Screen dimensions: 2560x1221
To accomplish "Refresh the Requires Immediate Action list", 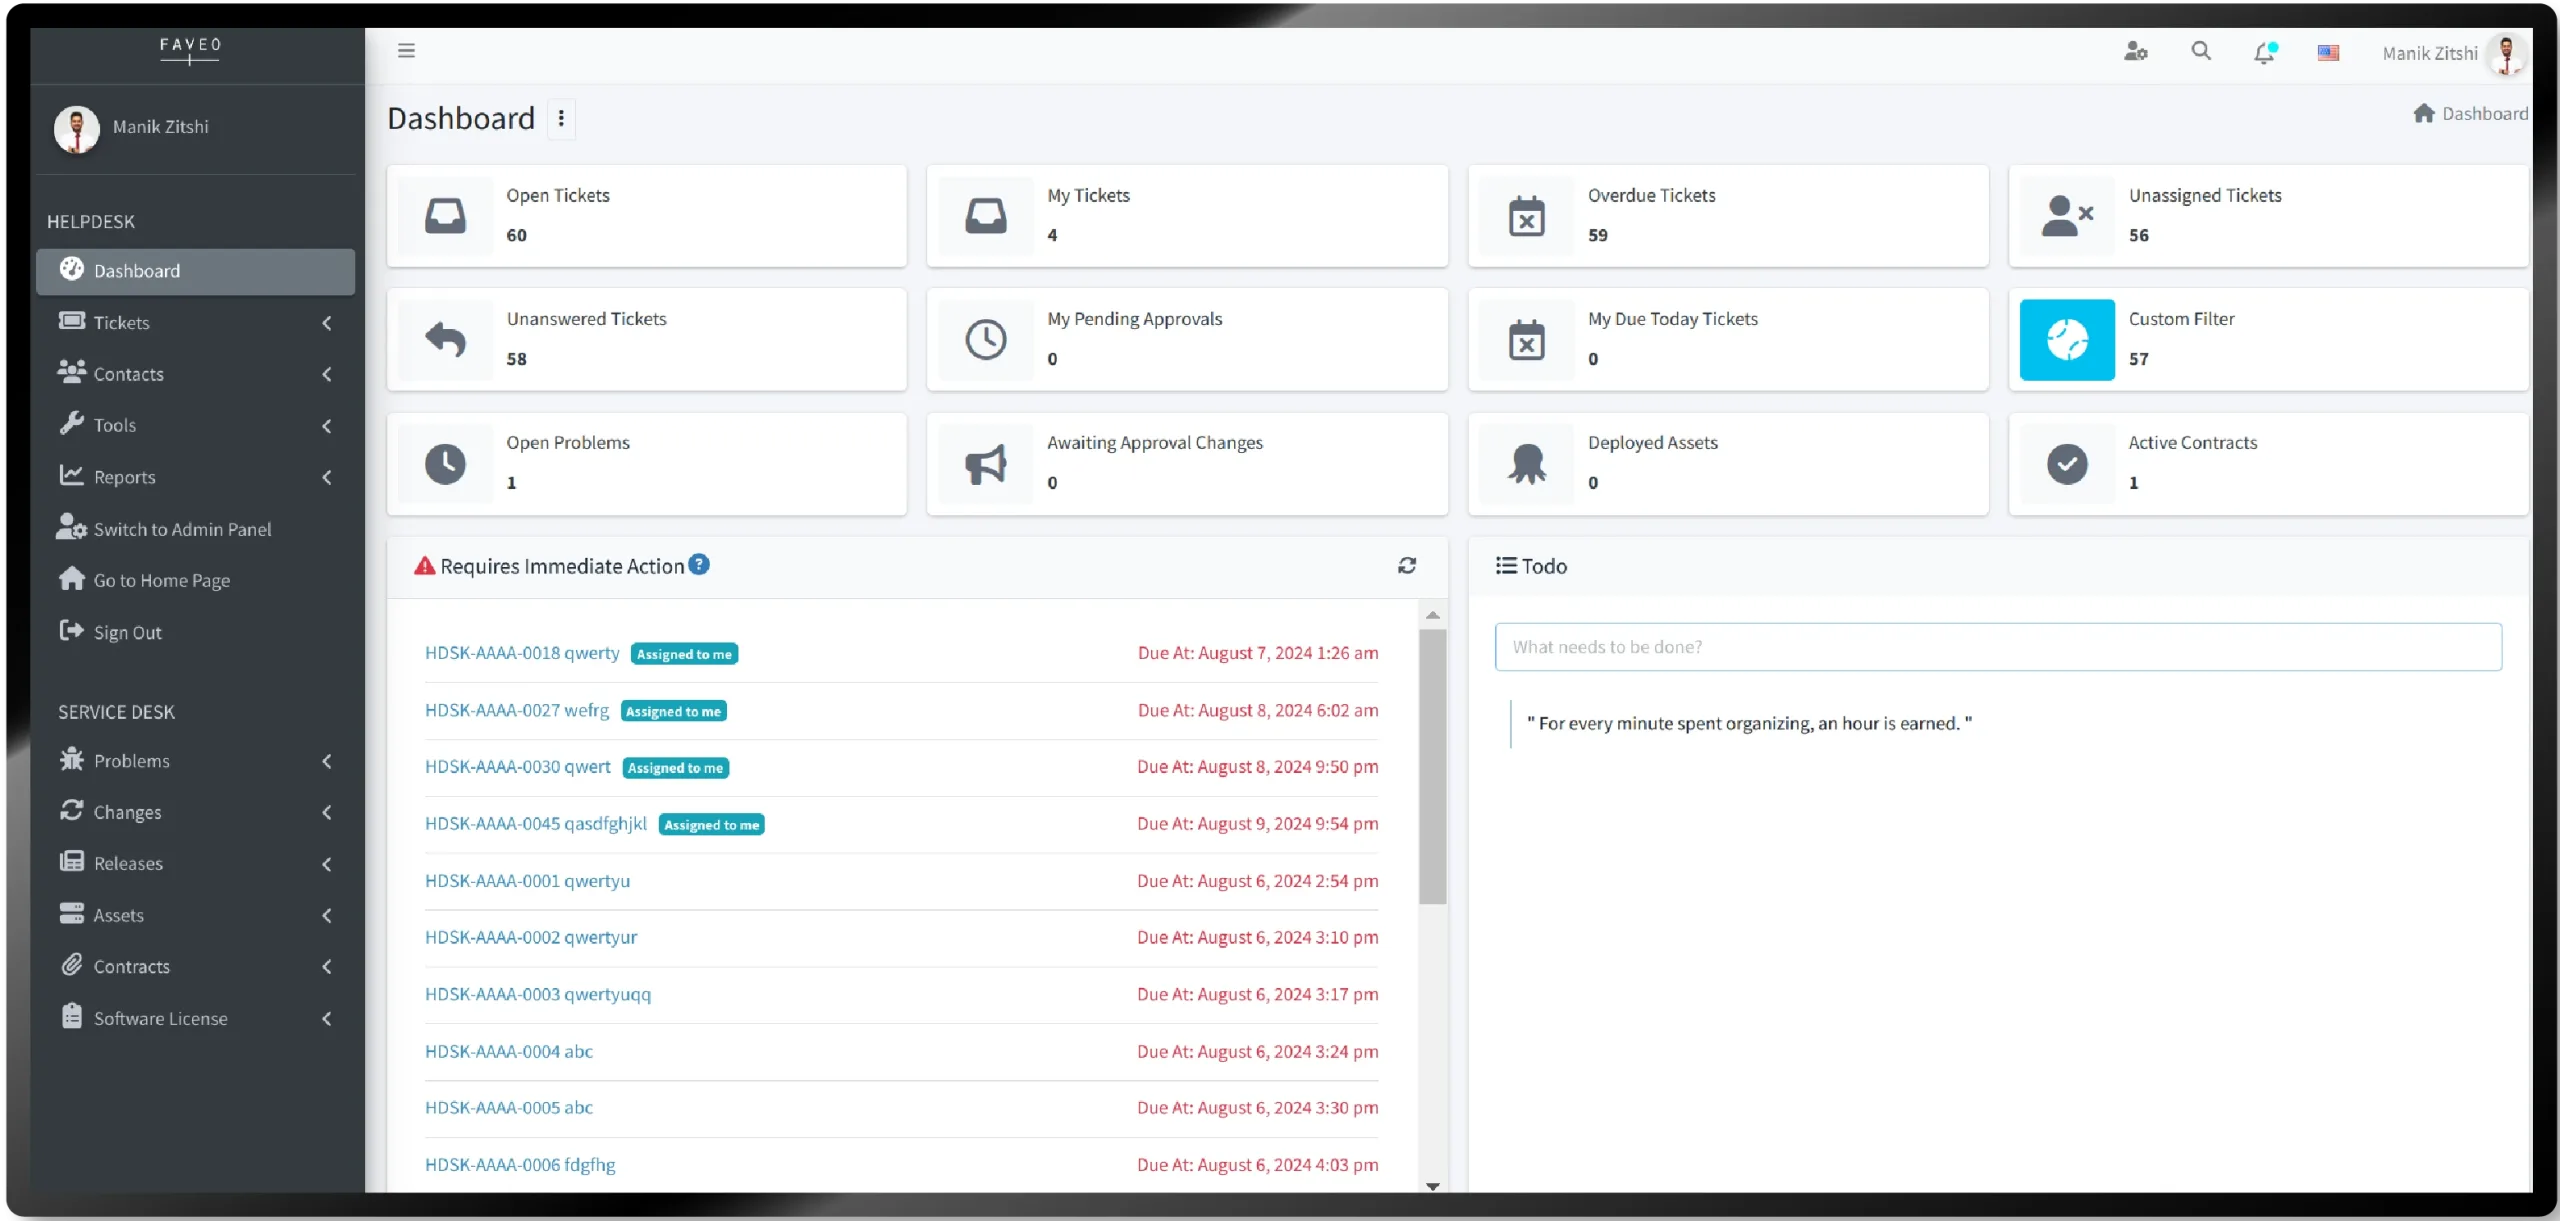I will click(1407, 565).
